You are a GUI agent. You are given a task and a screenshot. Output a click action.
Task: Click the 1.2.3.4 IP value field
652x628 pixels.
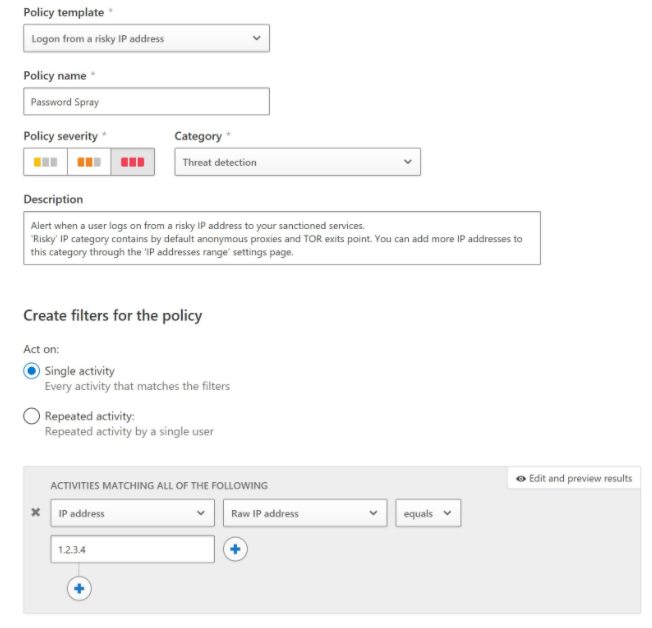pos(133,549)
